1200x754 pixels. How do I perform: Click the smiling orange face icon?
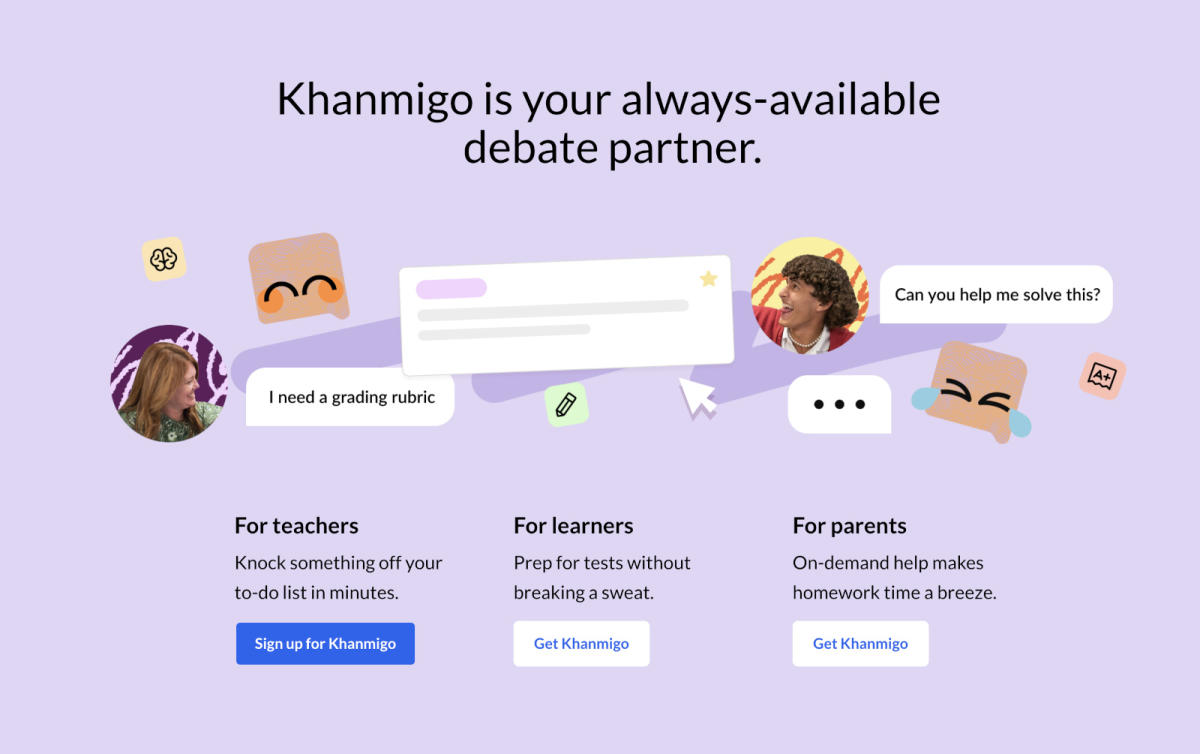click(298, 279)
